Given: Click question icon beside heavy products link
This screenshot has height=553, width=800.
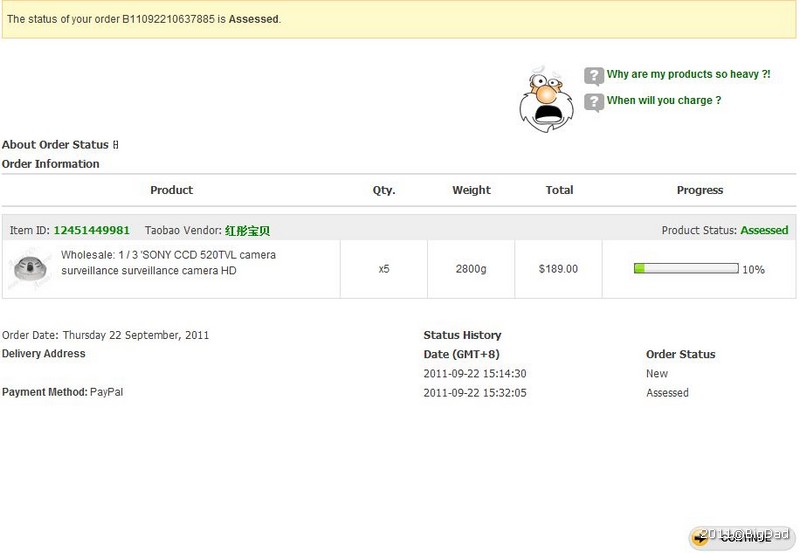Looking at the screenshot, I should click(x=594, y=76).
